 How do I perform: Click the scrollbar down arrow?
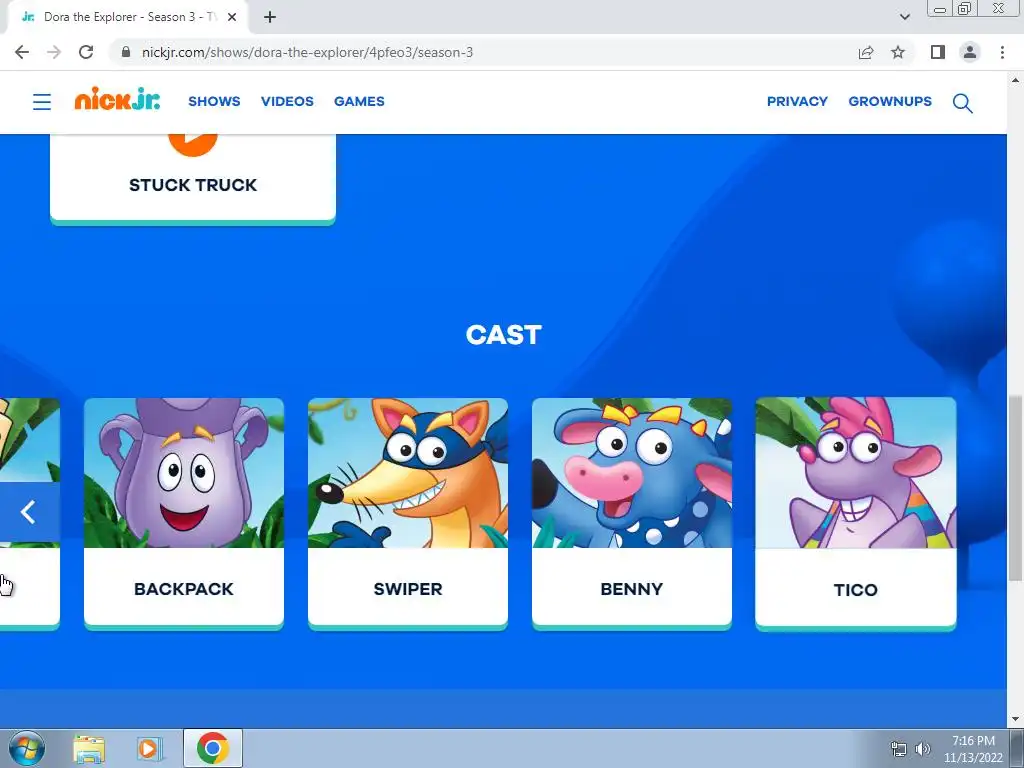click(x=1015, y=719)
